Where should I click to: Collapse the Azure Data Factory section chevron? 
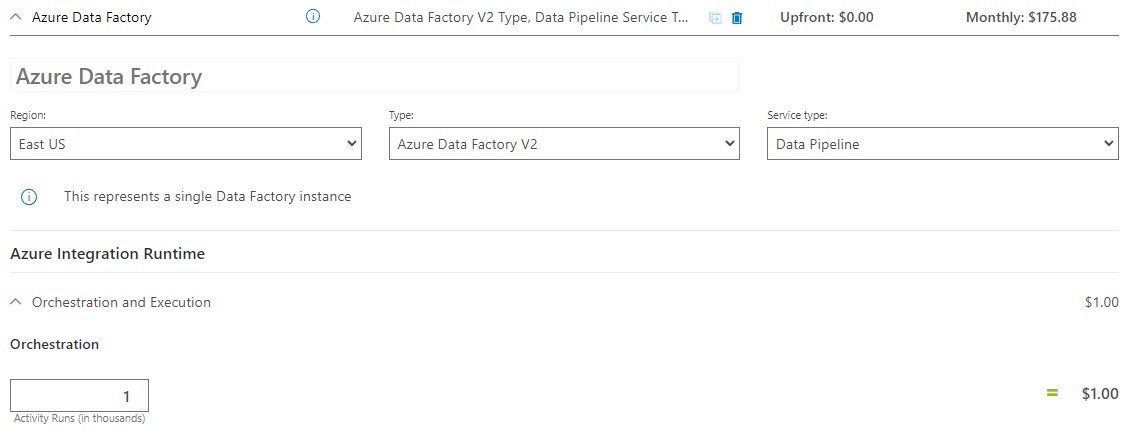coord(16,17)
